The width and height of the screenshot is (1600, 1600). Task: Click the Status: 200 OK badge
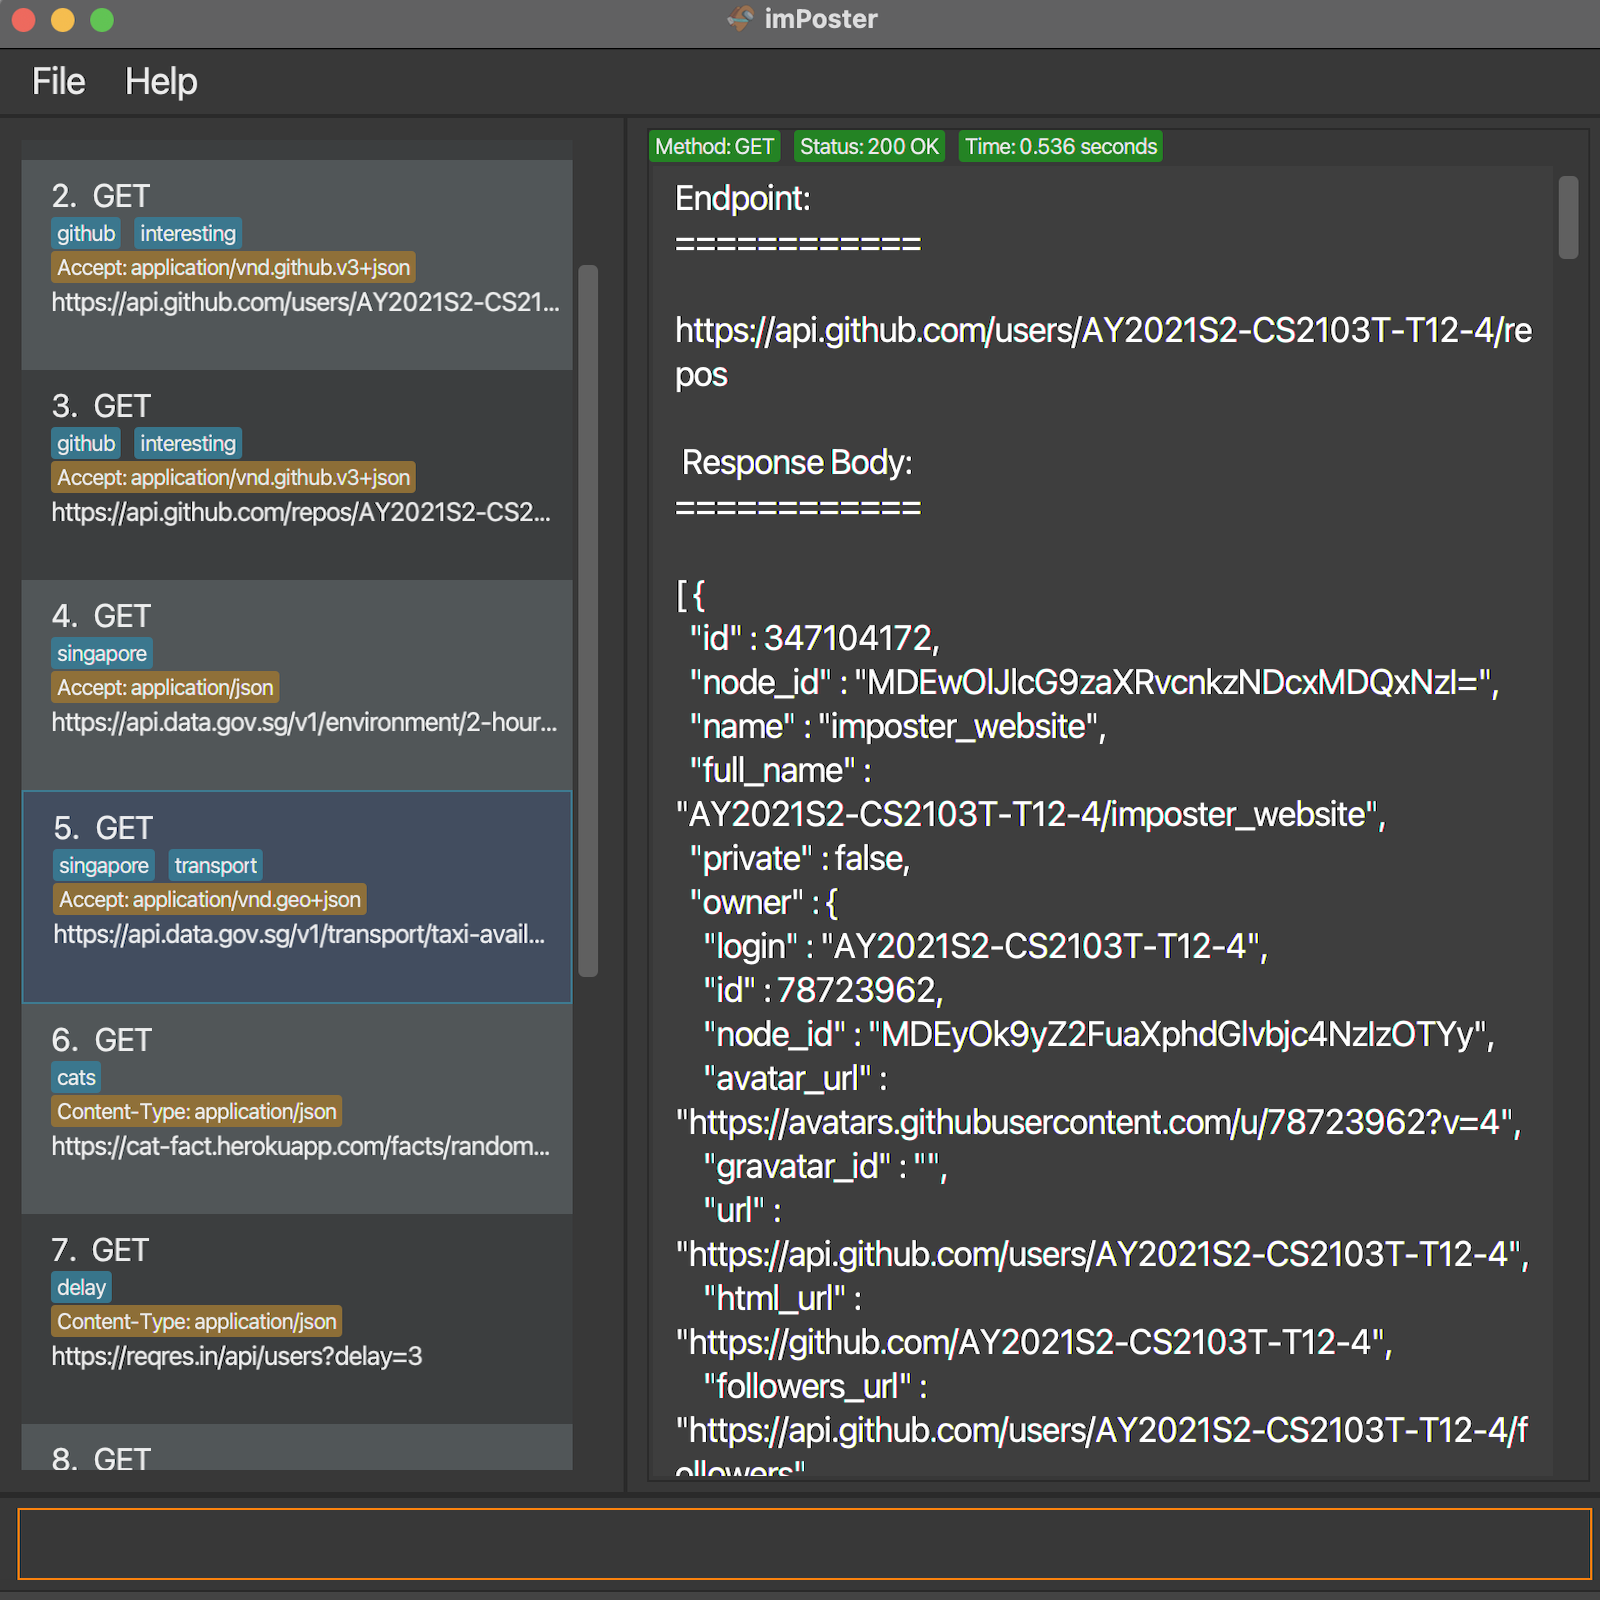click(869, 146)
